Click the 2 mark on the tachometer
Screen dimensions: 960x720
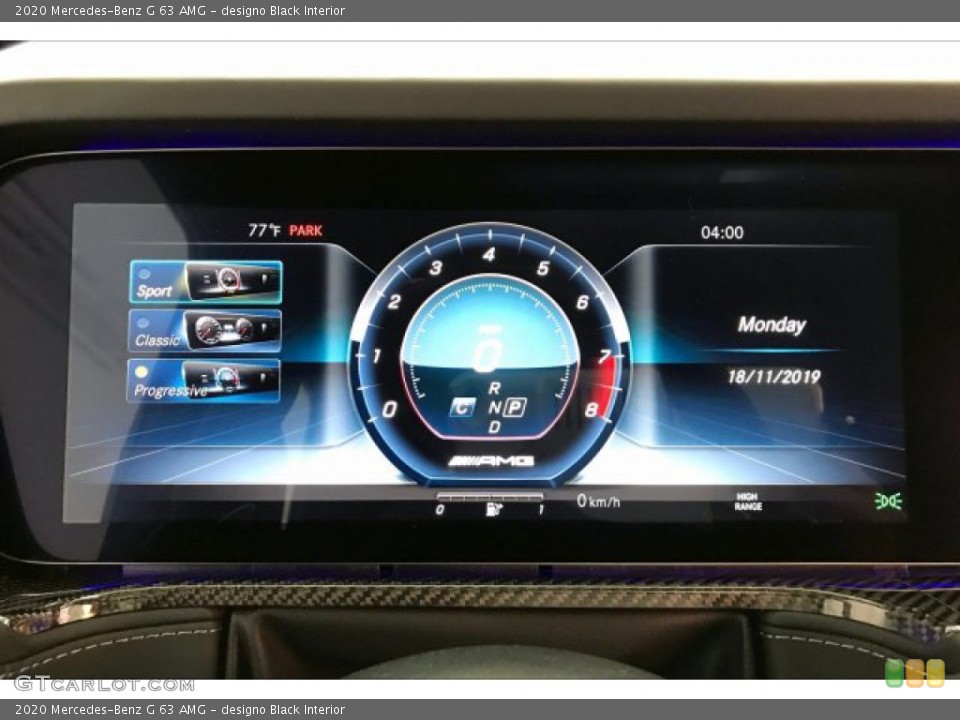point(394,302)
